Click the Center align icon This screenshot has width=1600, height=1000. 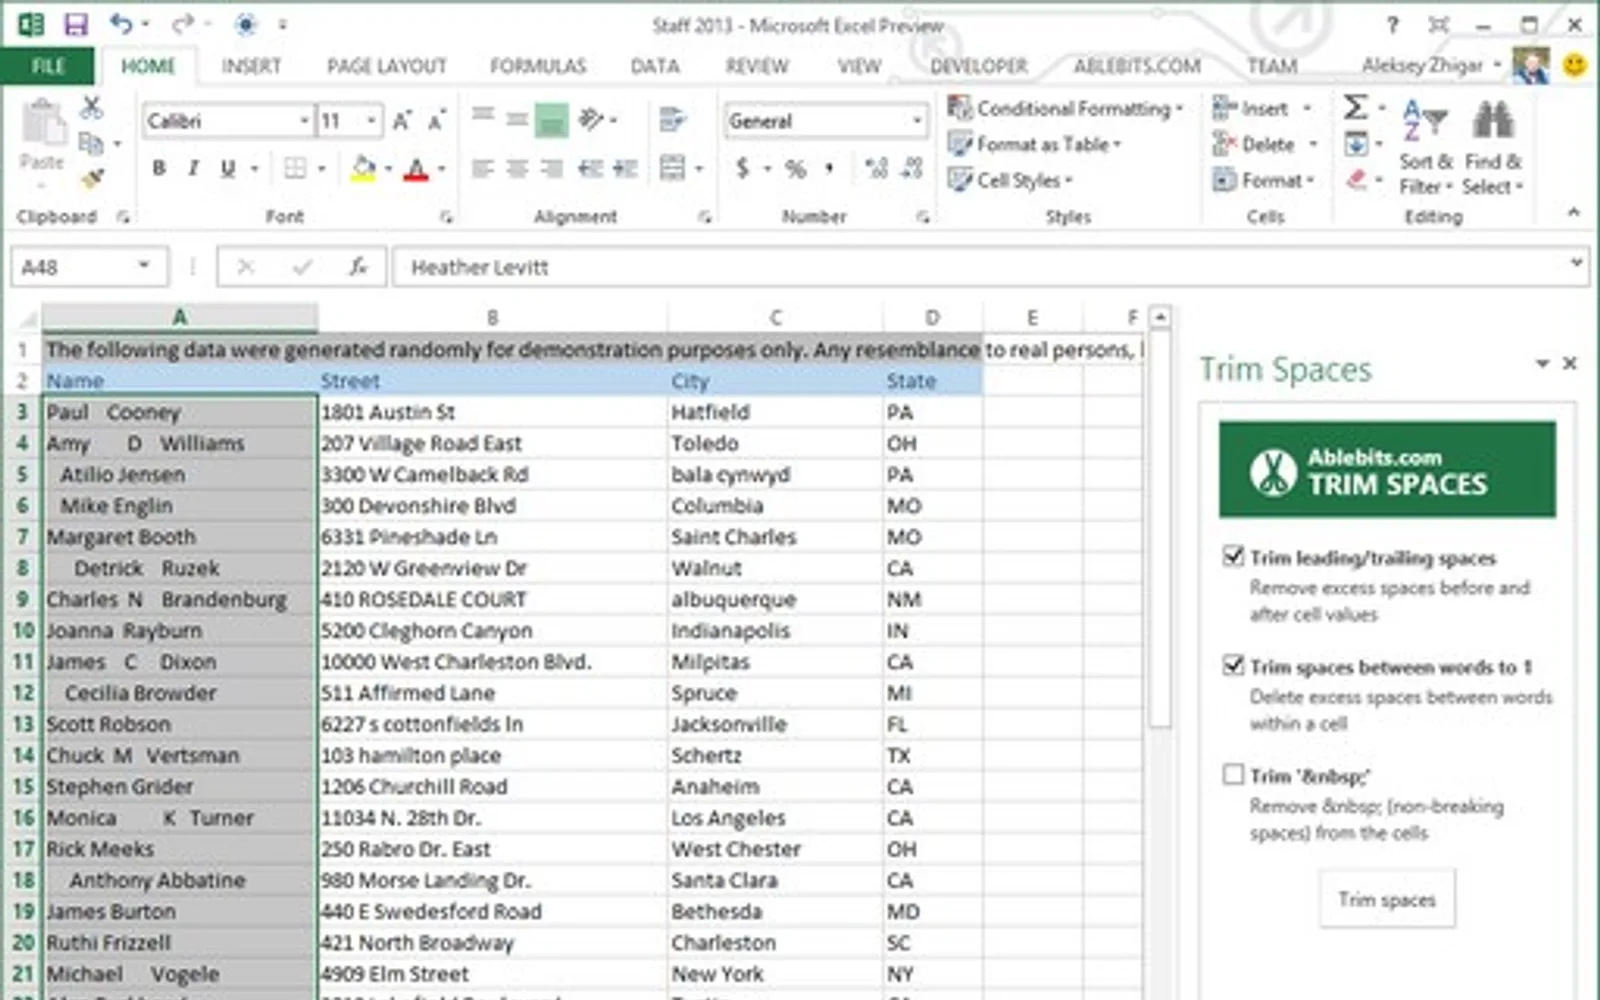[x=517, y=168]
